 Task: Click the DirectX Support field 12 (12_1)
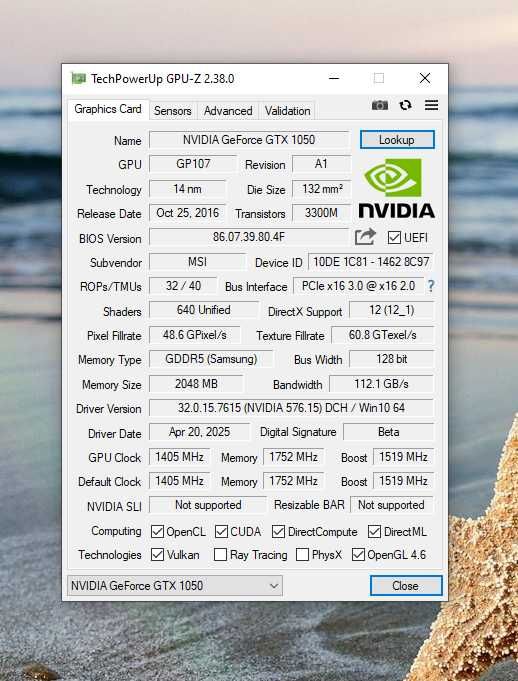pyautogui.click(x=392, y=310)
